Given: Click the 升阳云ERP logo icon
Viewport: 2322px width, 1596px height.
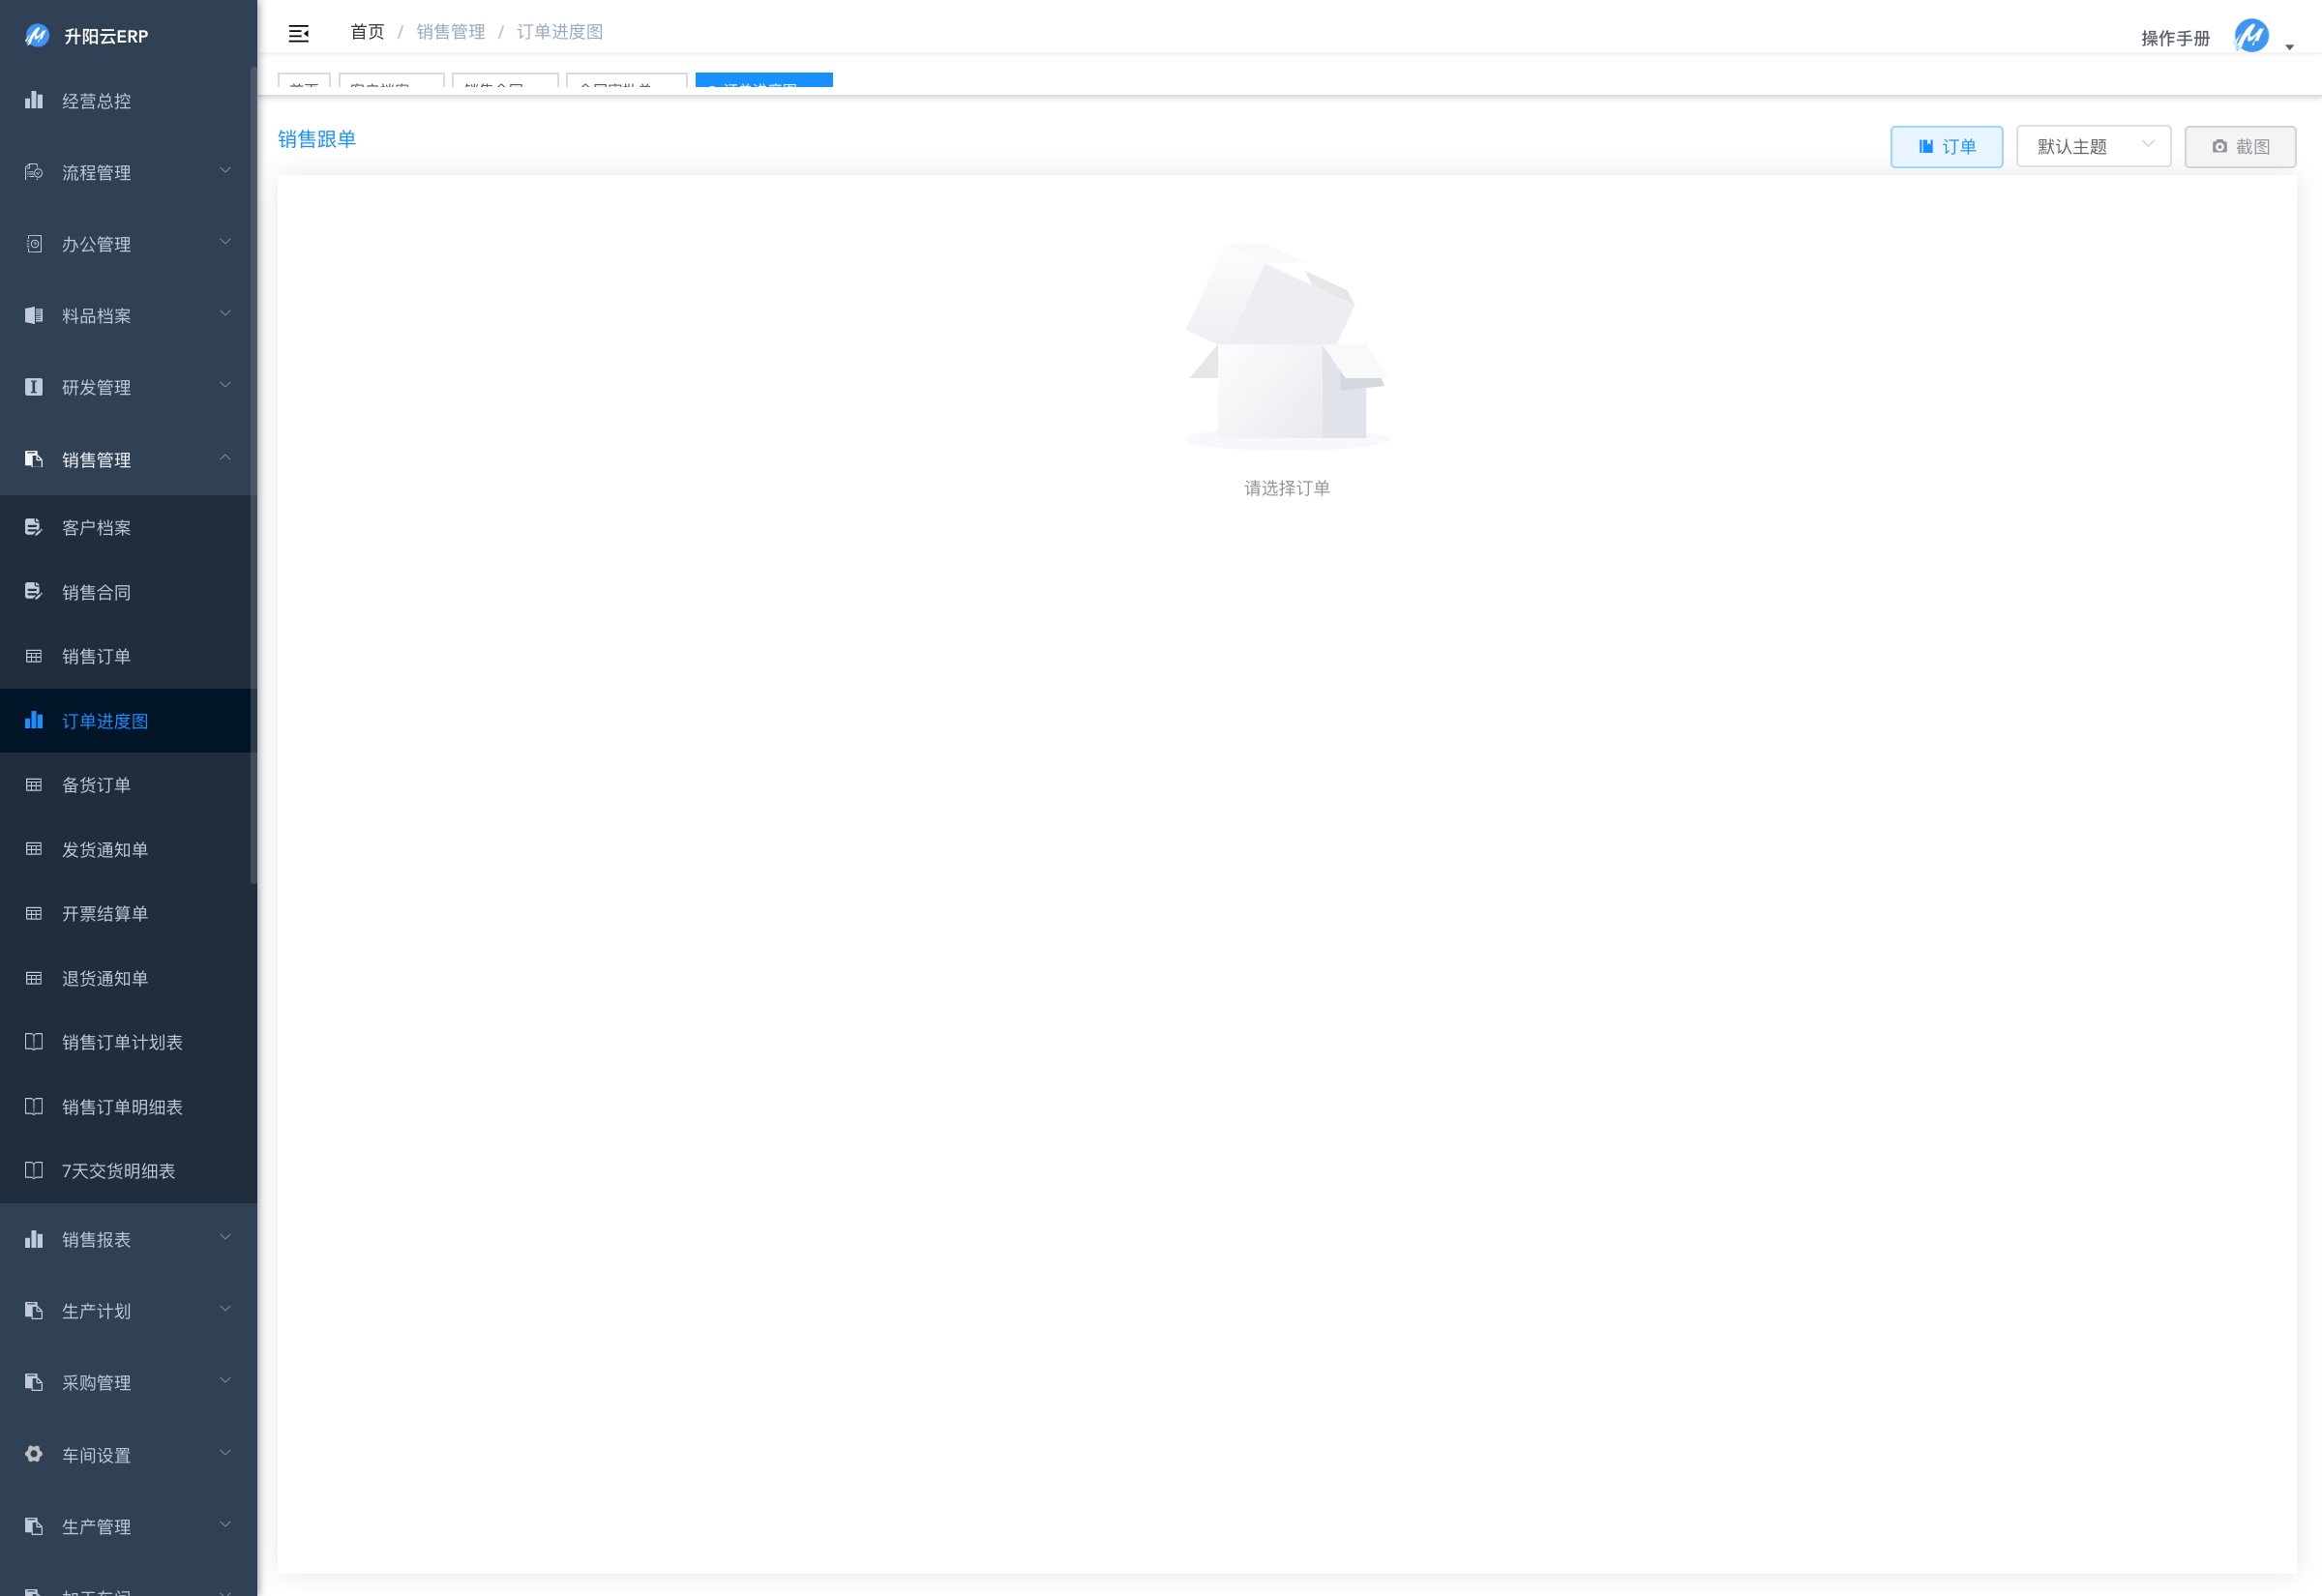Looking at the screenshot, I should coord(37,36).
